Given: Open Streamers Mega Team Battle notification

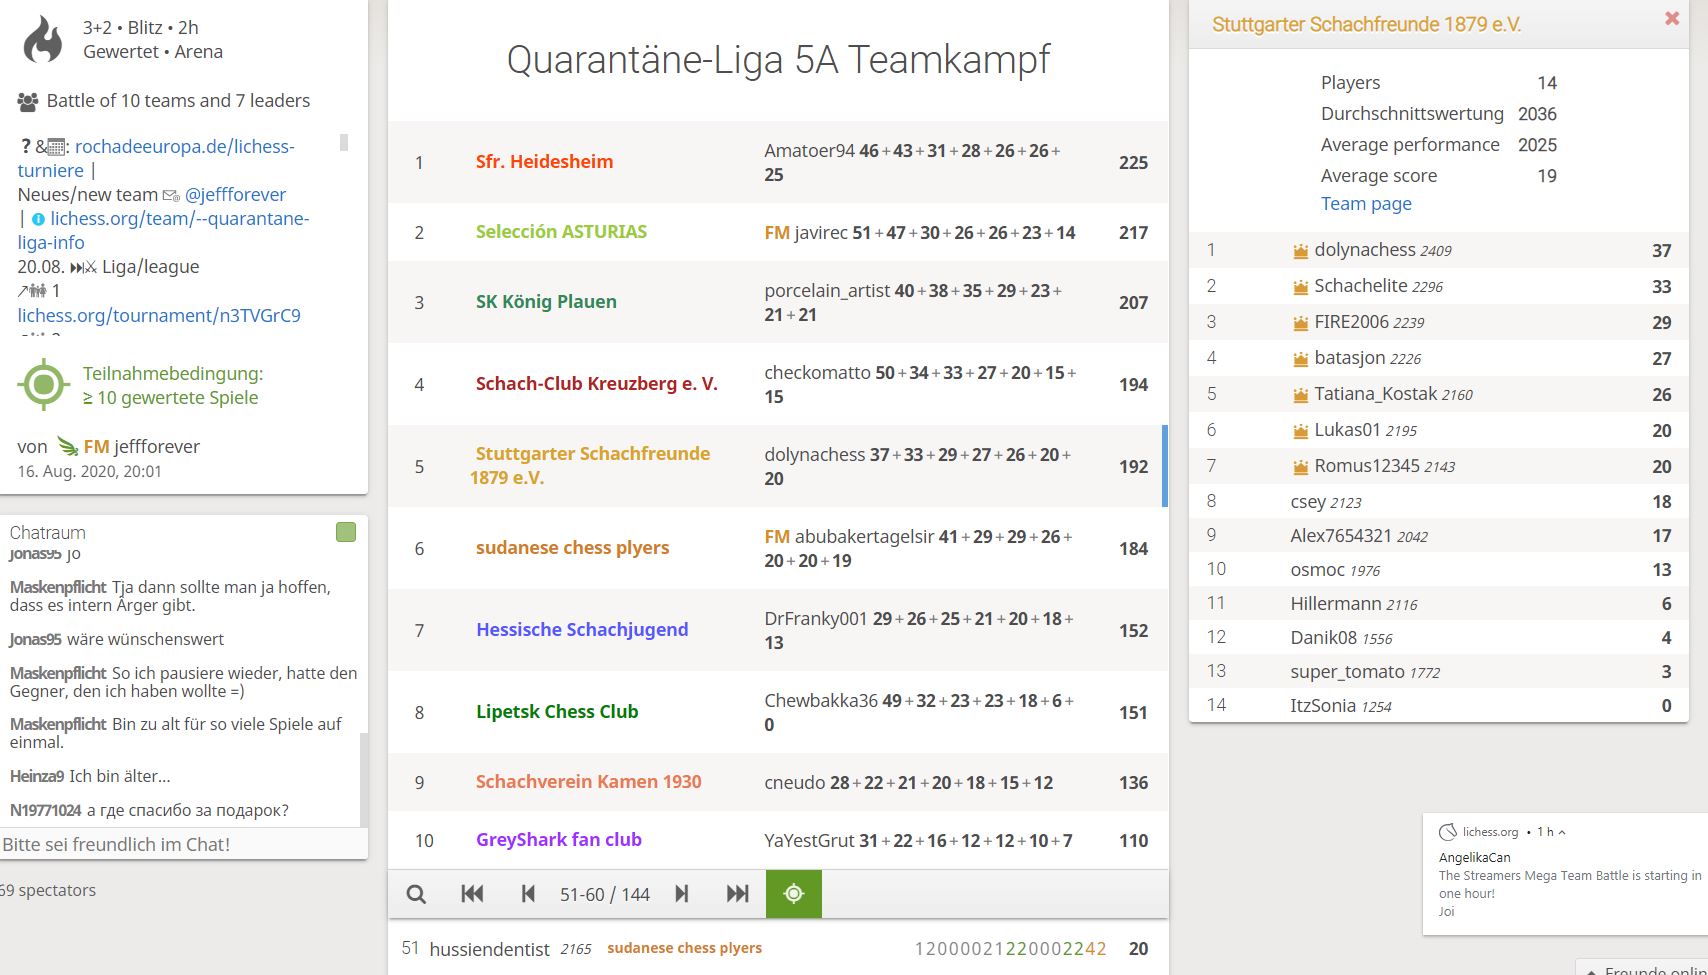Looking at the screenshot, I should pyautogui.click(x=1565, y=875).
